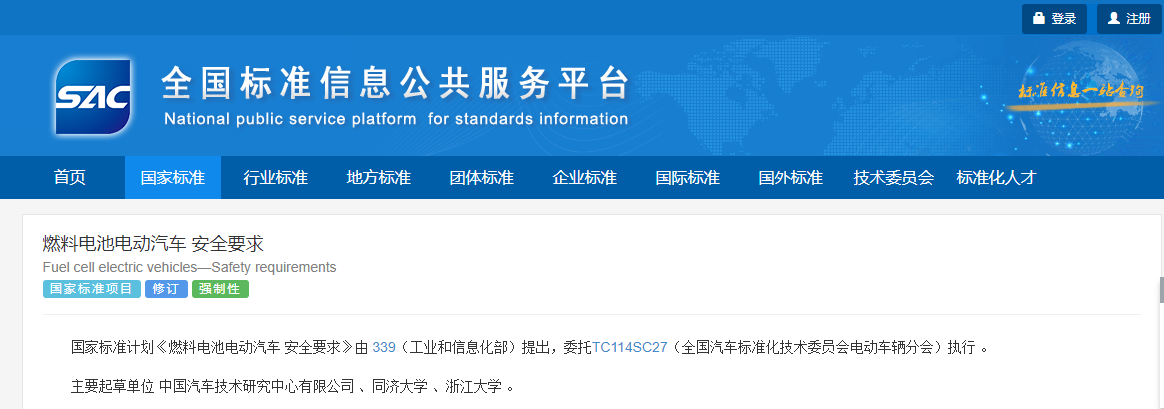1164x409 pixels.
Task: Open the TC114SC27 committee link
Action: tap(629, 348)
